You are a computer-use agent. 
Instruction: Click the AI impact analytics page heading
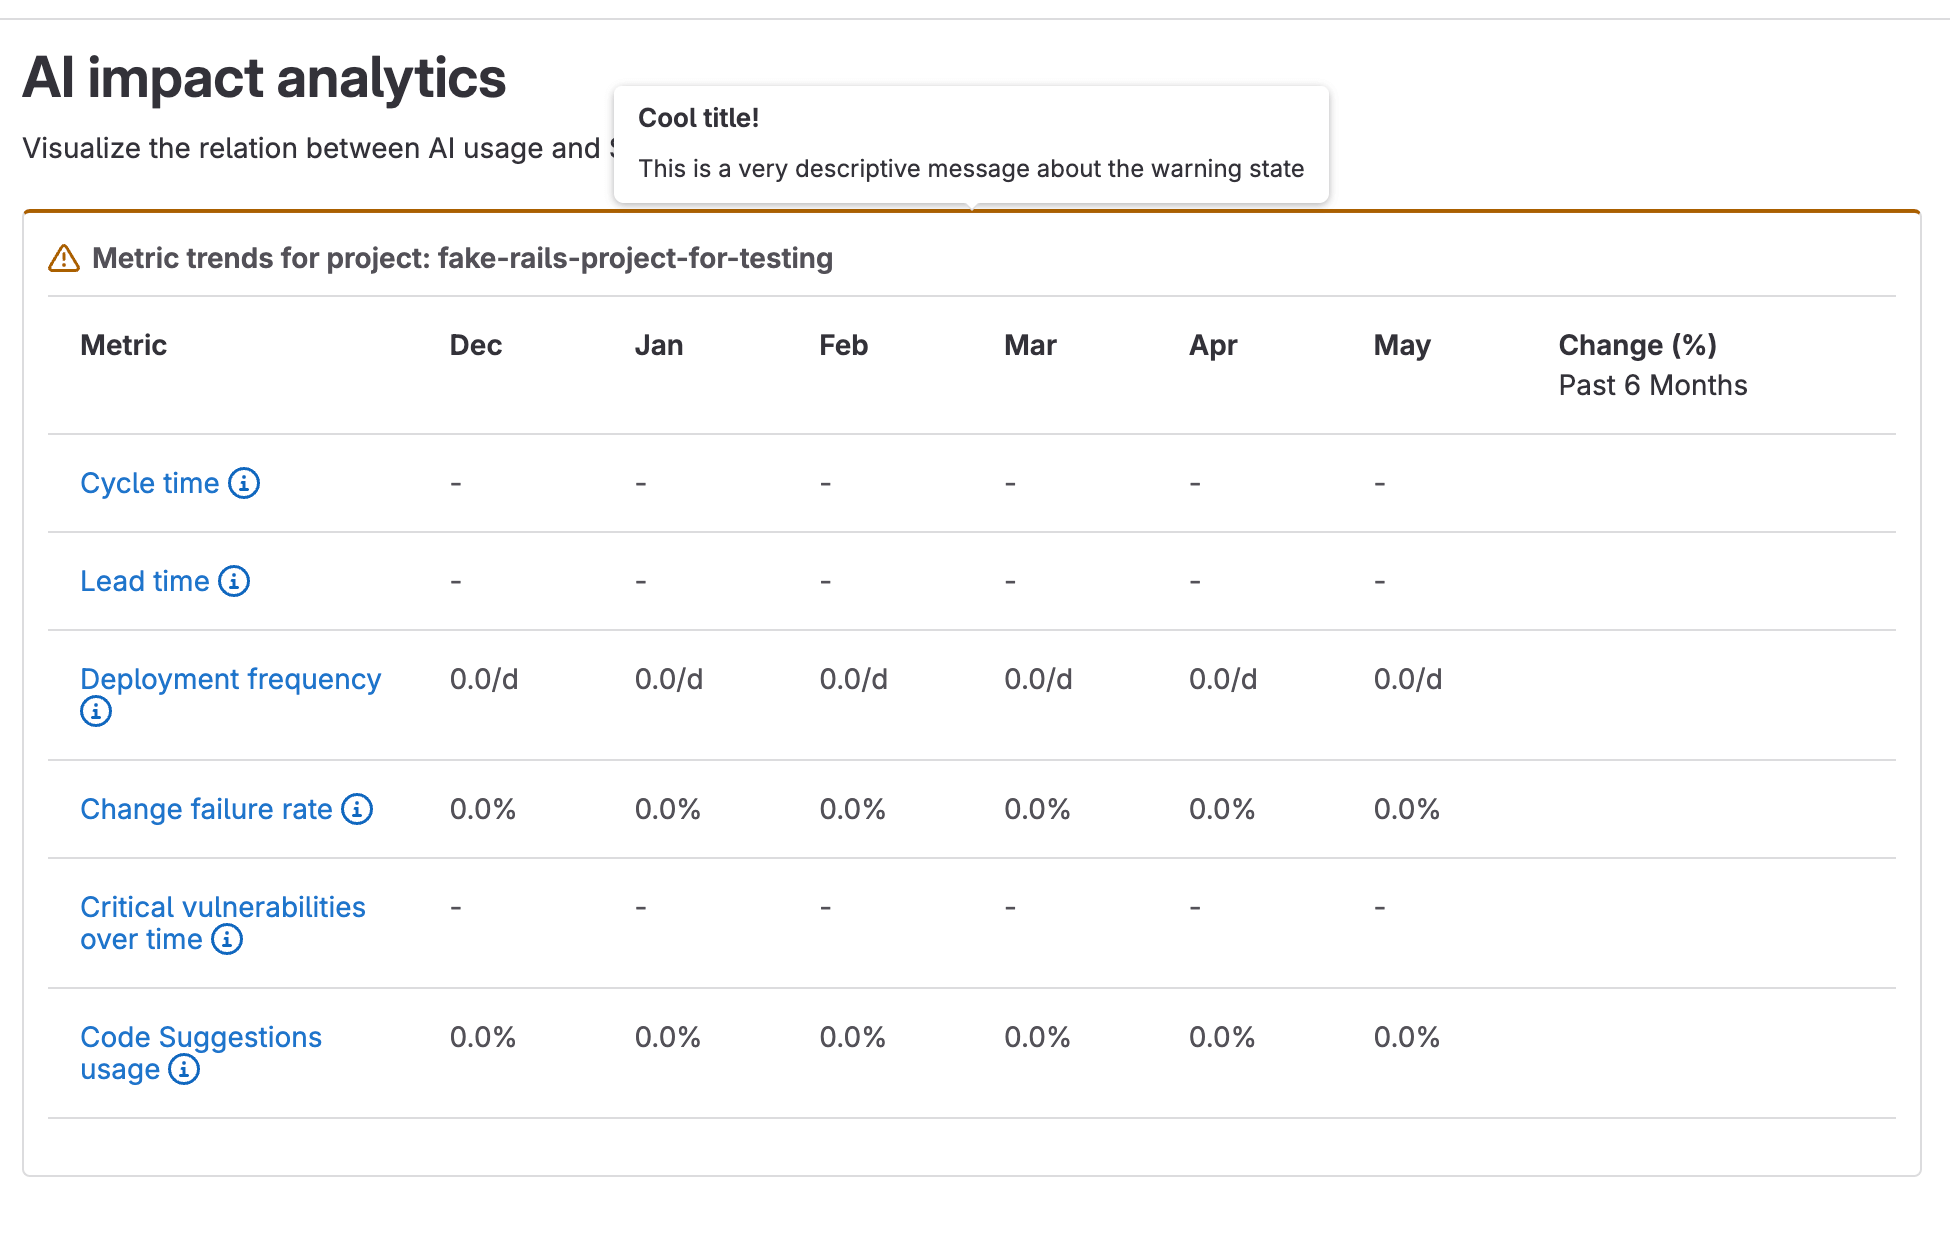coord(264,78)
